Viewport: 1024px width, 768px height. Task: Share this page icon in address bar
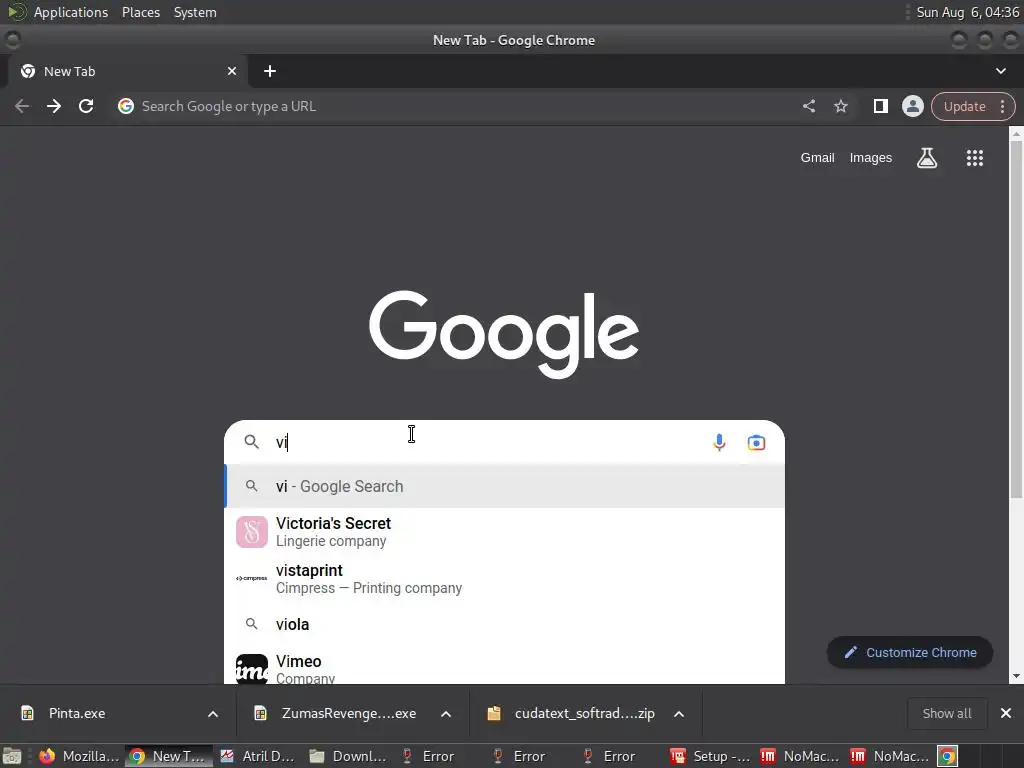tap(808, 106)
